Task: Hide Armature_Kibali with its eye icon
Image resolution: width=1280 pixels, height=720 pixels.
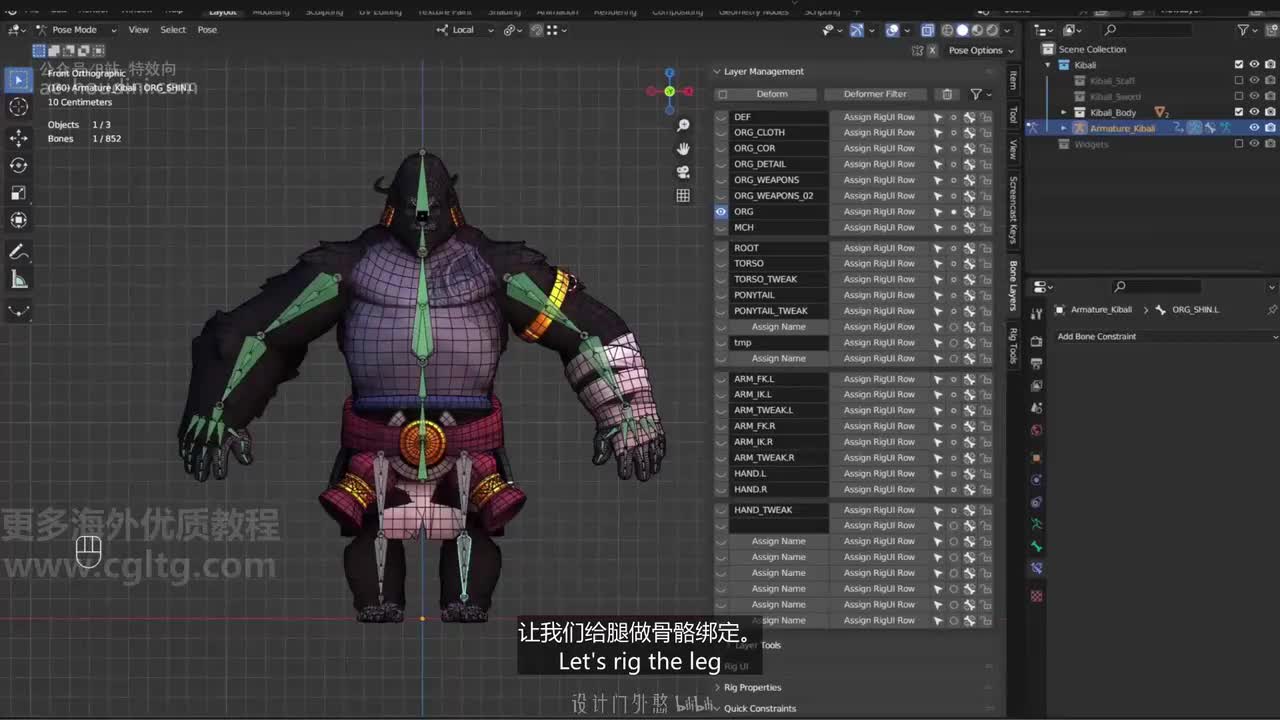Action: pyautogui.click(x=1254, y=128)
